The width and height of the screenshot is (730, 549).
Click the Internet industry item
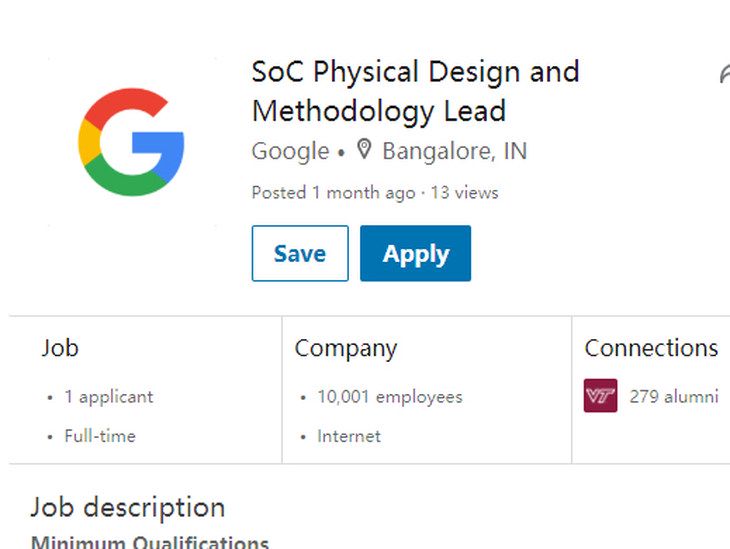coord(349,436)
